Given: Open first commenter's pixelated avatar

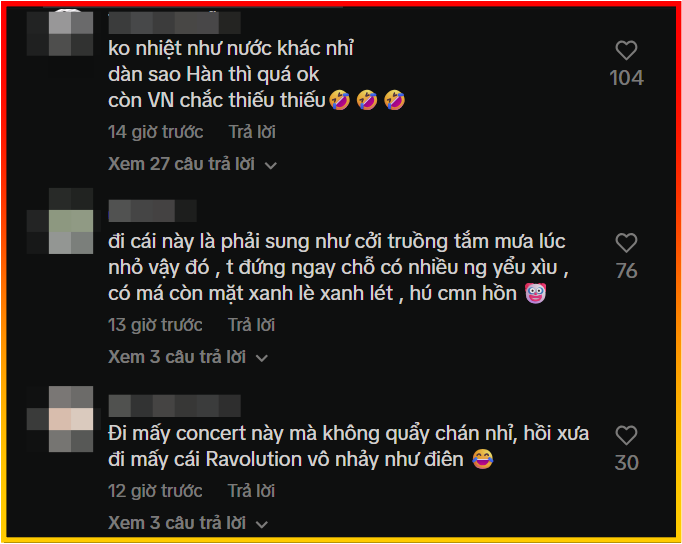Looking at the screenshot, I should [x=60, y=34].
